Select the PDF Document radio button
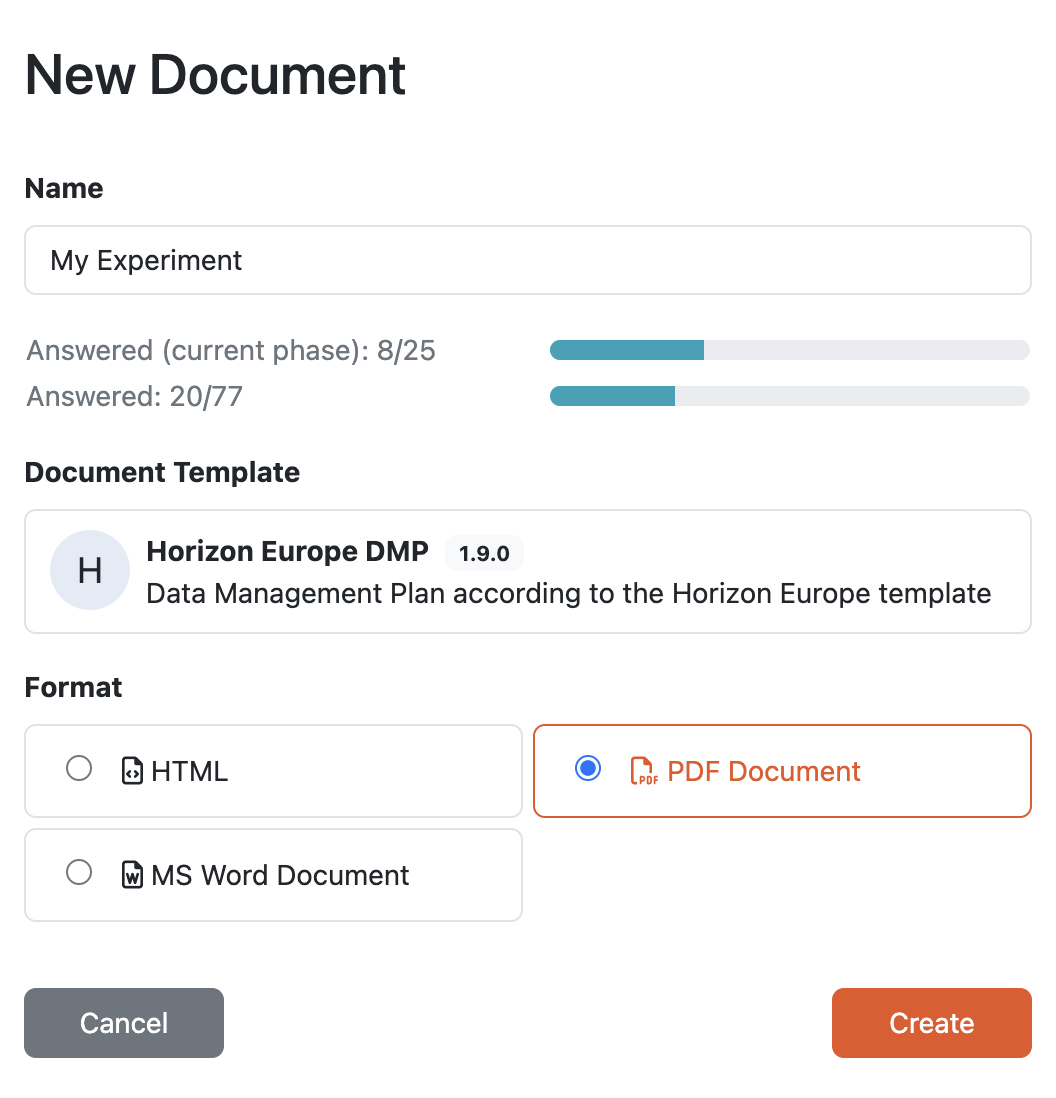The image size is (1056, 1098). [588, 768]
